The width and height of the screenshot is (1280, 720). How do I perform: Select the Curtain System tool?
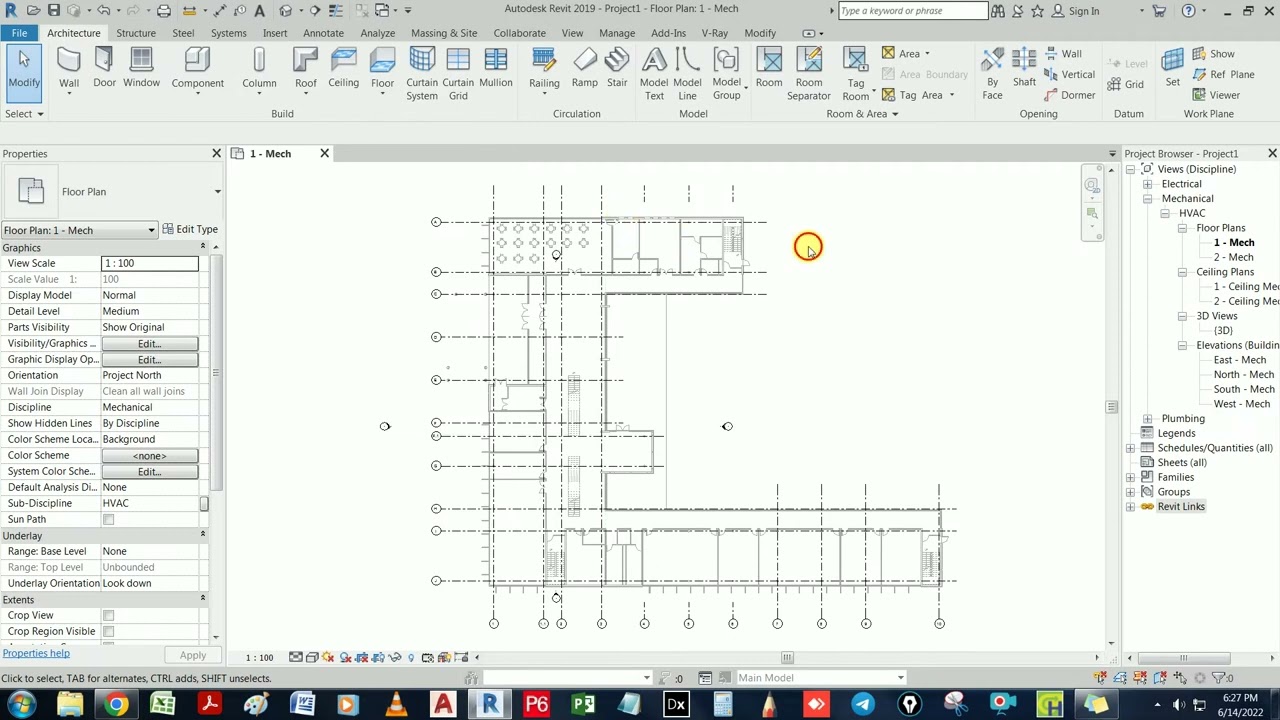422,74
